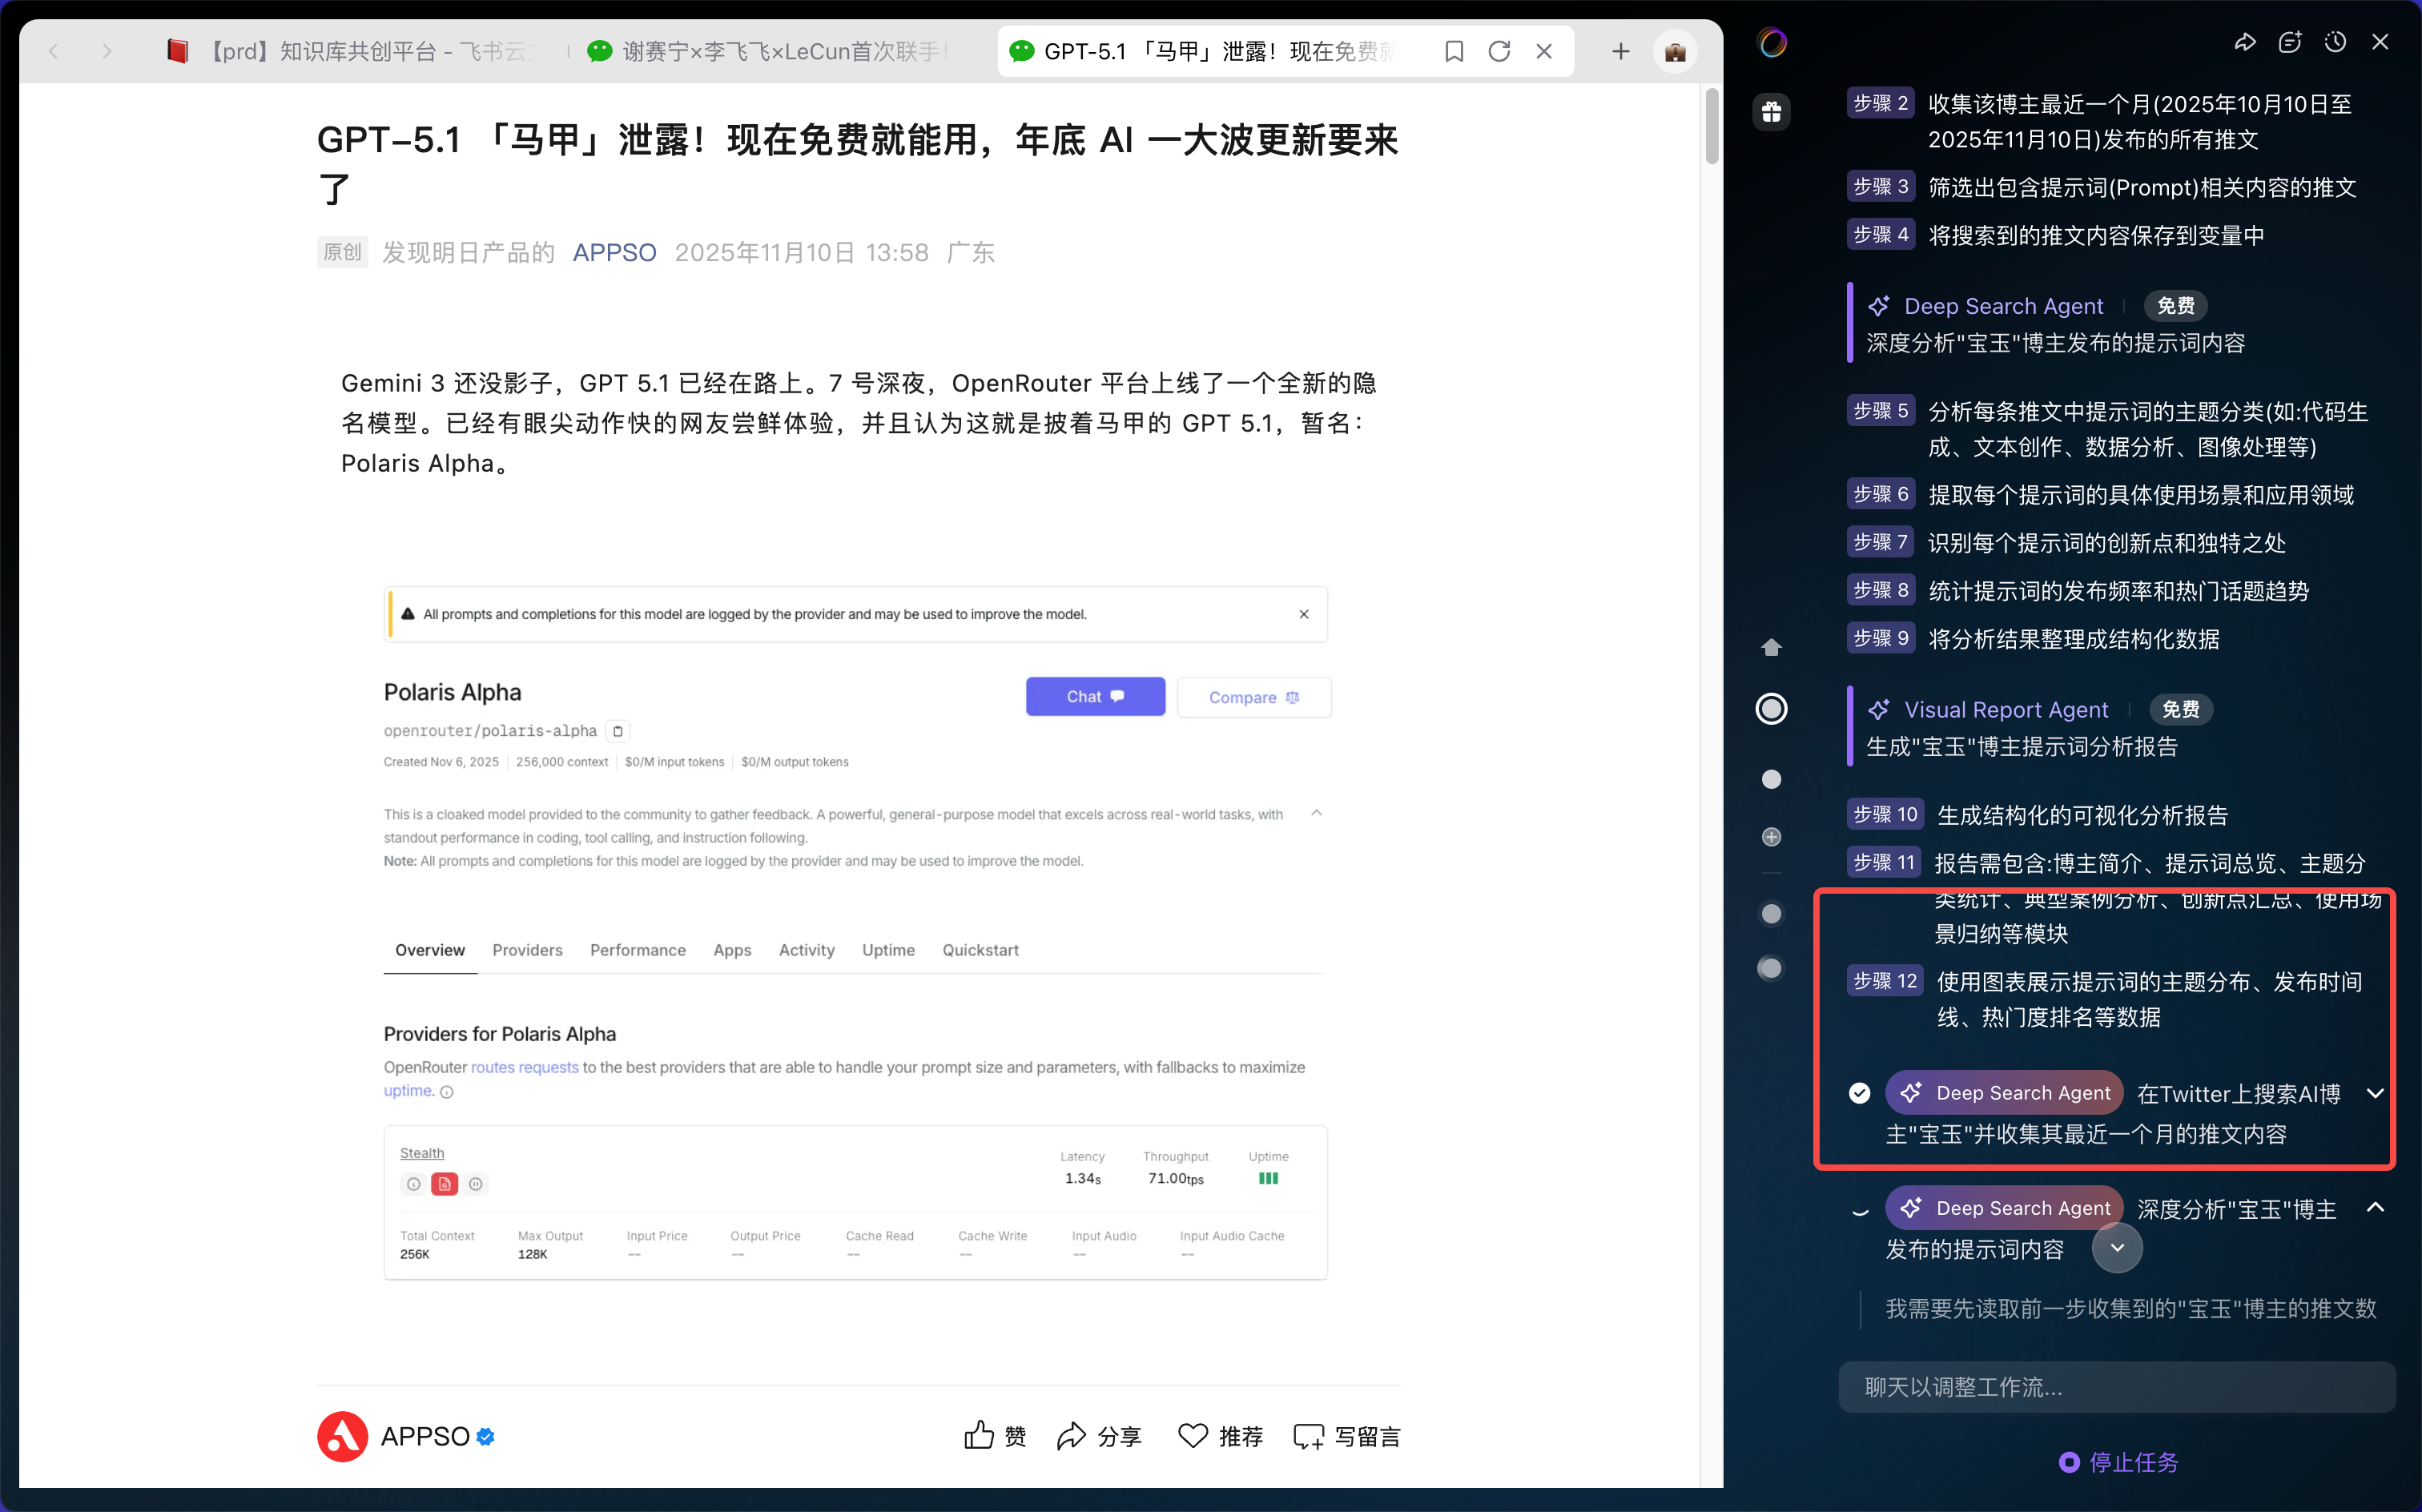
Task: Reload the GPT-5.1 article tab
Action: (x=1499, y=51)
